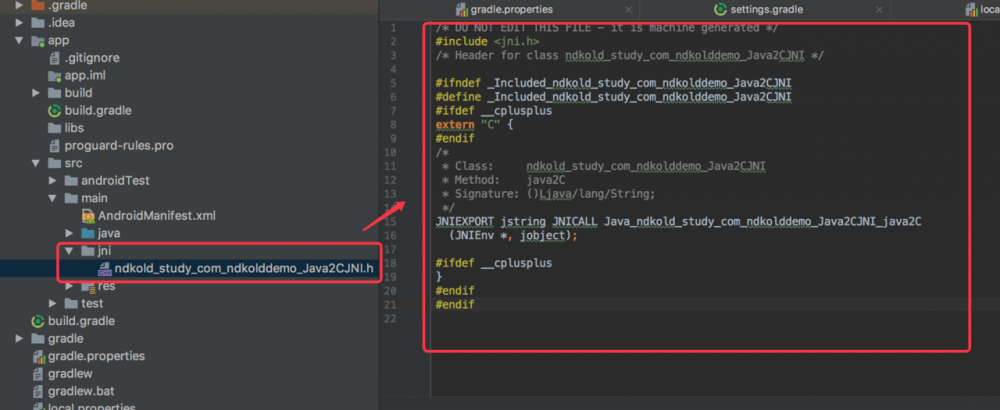
Task: Click the gradle.properties tab icon
Action: (462, 10)
